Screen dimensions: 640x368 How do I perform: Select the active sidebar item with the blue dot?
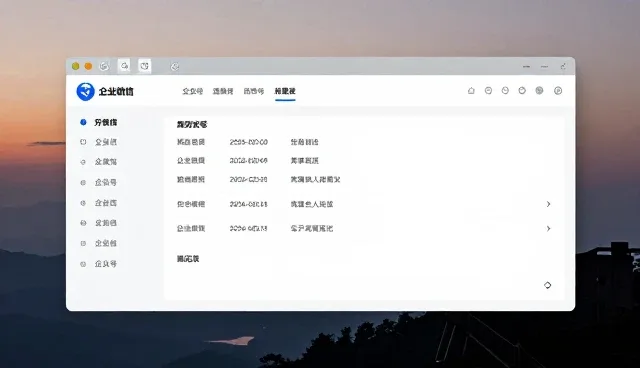(99, 122)
